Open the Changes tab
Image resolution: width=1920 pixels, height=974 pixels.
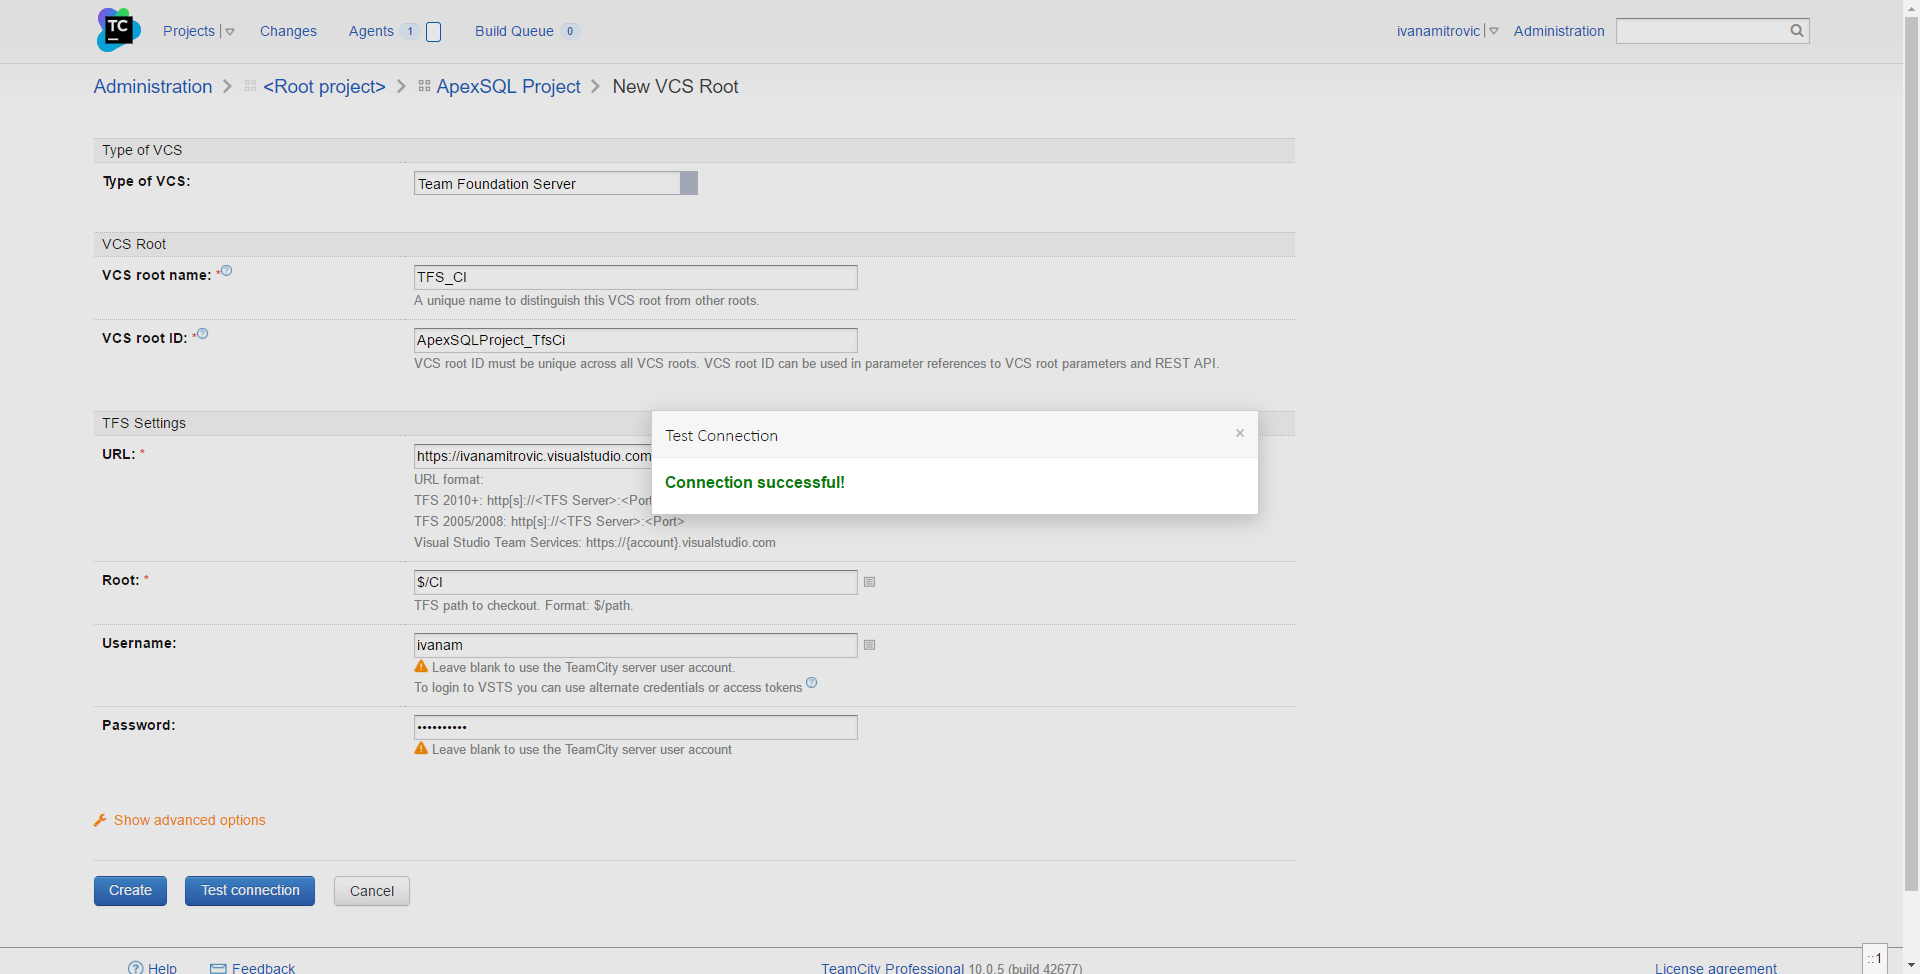click(x=288, y=31)
